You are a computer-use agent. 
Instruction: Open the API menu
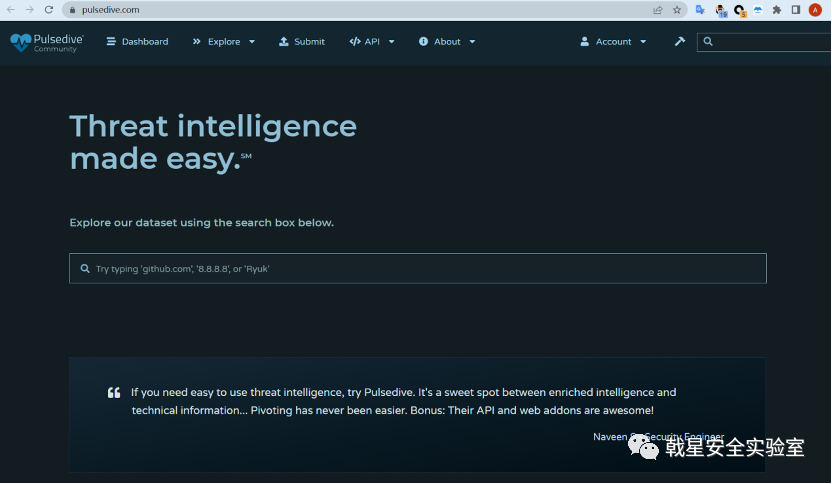click(x=371, y=41)
